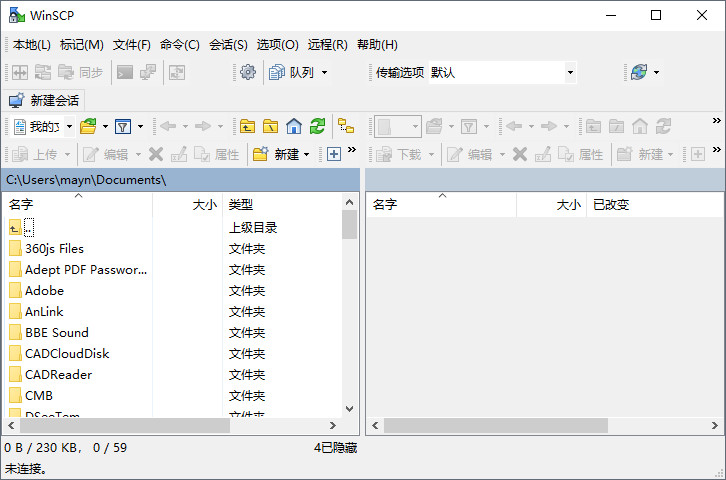Open the preferences gear icon
Viewport: 726px width, 480px height.
point(248,72)
